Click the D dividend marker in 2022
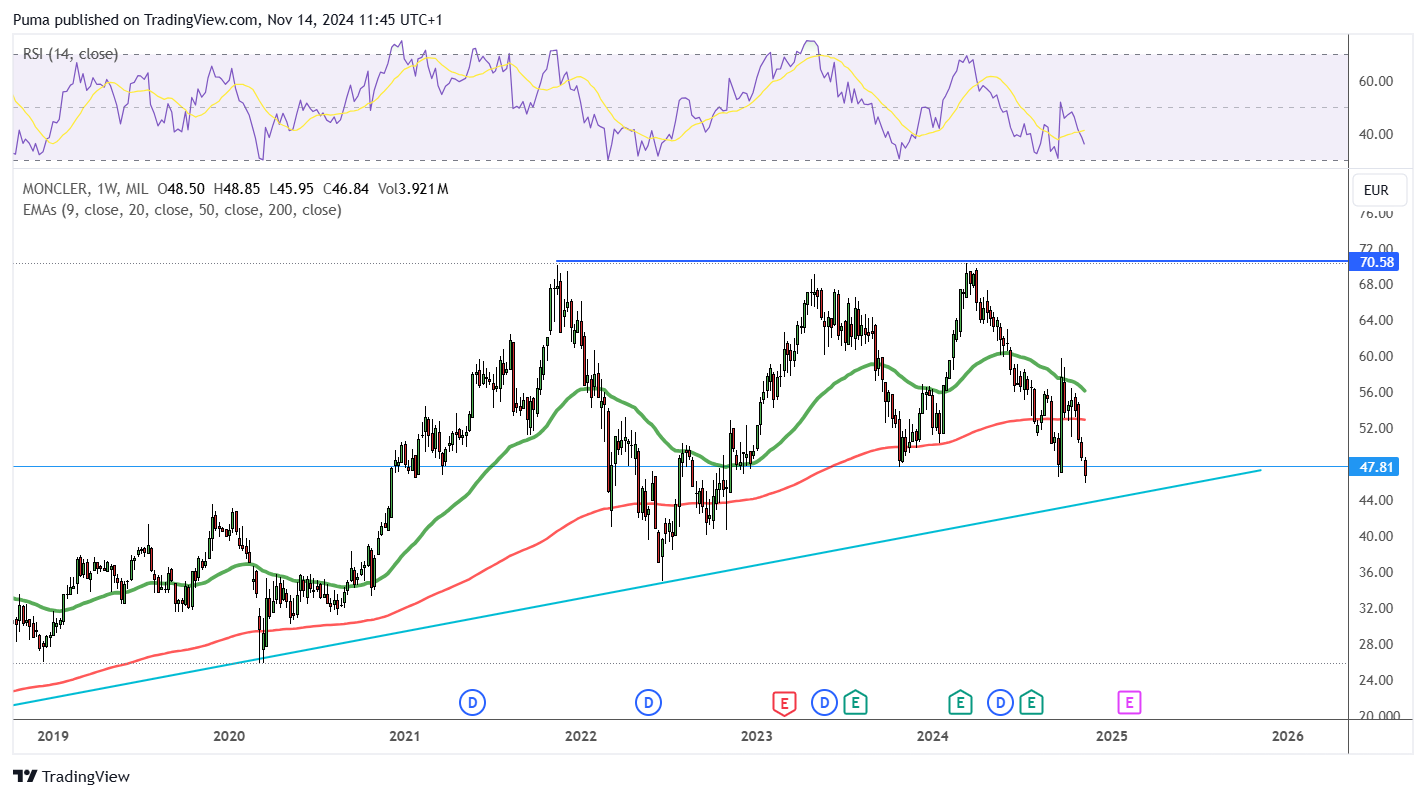The image size is (1426, 798). pyautogui.click(x=649, y=703)
